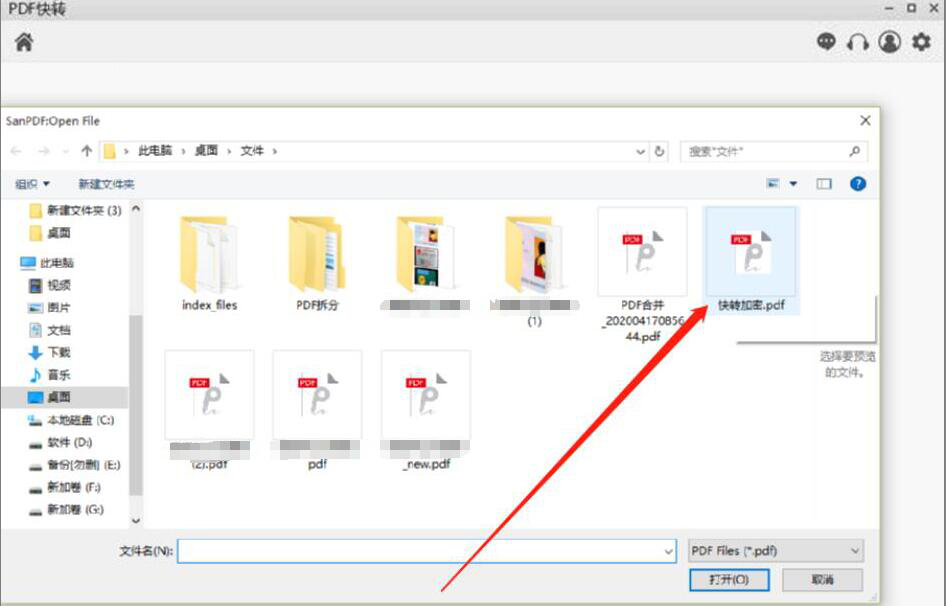Open the blue help icon
Screen dimensions: 946x606
click(x=857, y=183)
